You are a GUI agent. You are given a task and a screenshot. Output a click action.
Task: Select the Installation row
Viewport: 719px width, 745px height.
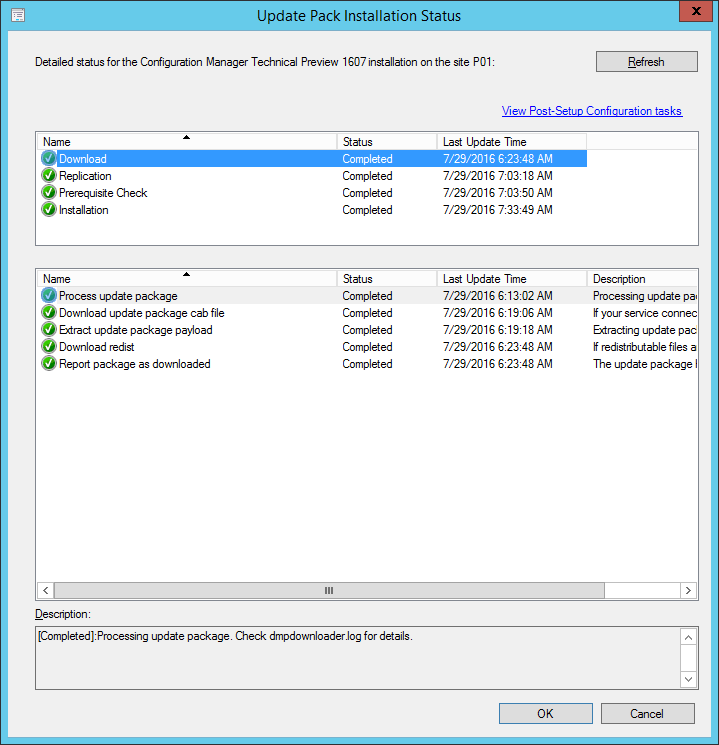click(x=312, y=210)
